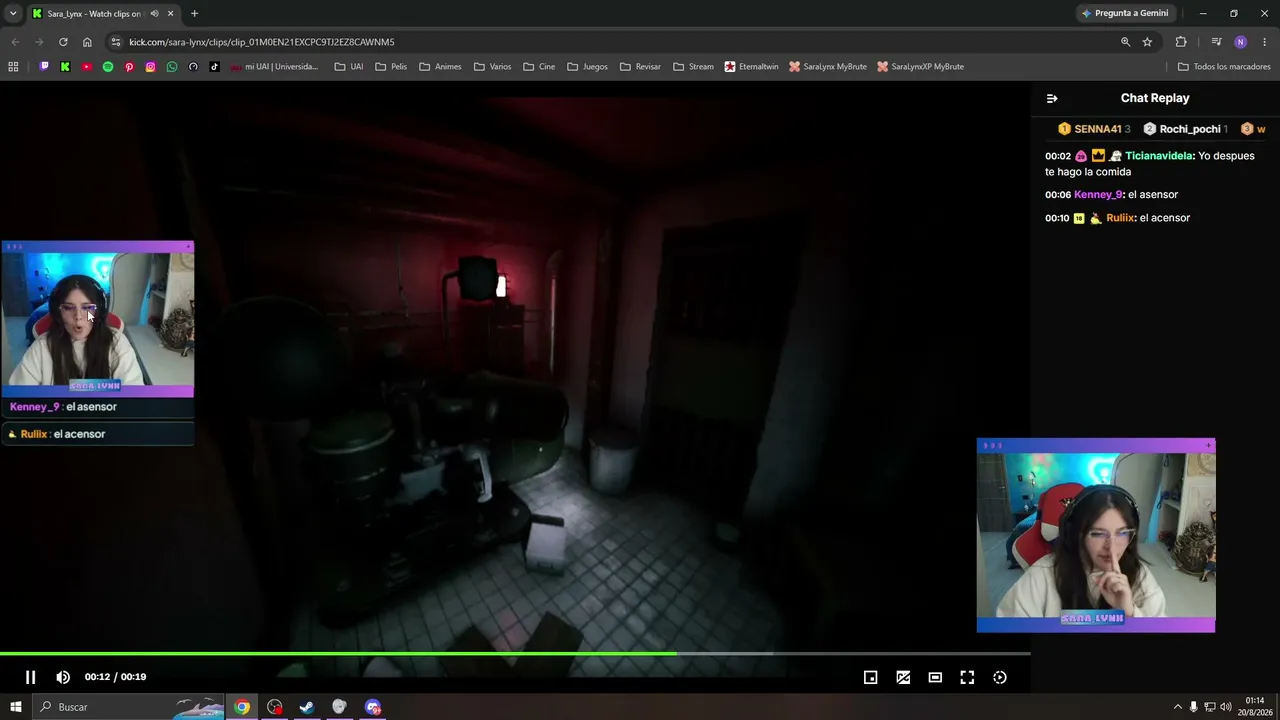Mute the video player volume
The width and height of the screenshot is (1280, 720).
[x=63, y=677]
